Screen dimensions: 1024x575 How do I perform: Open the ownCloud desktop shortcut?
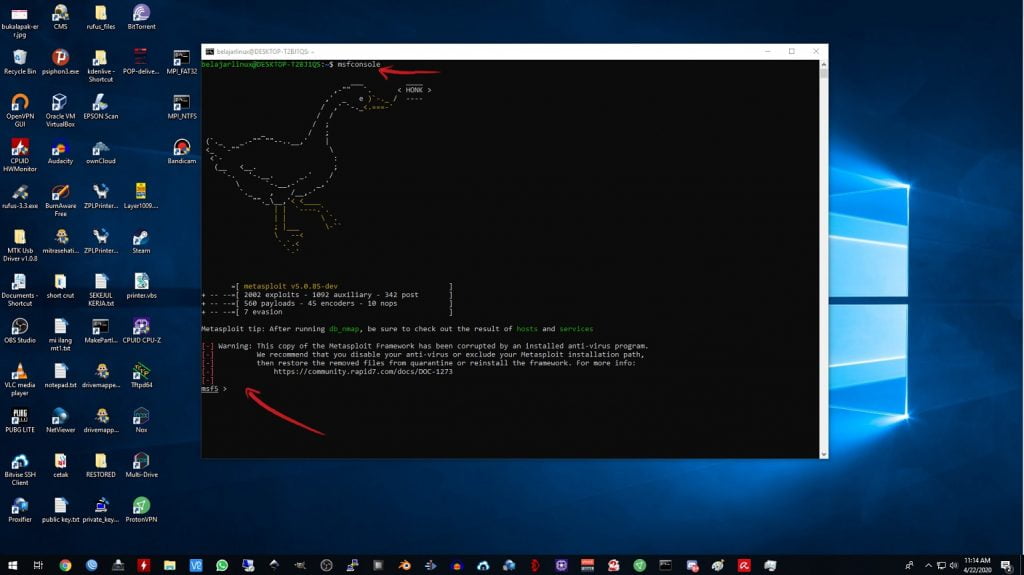click(101, 152)
